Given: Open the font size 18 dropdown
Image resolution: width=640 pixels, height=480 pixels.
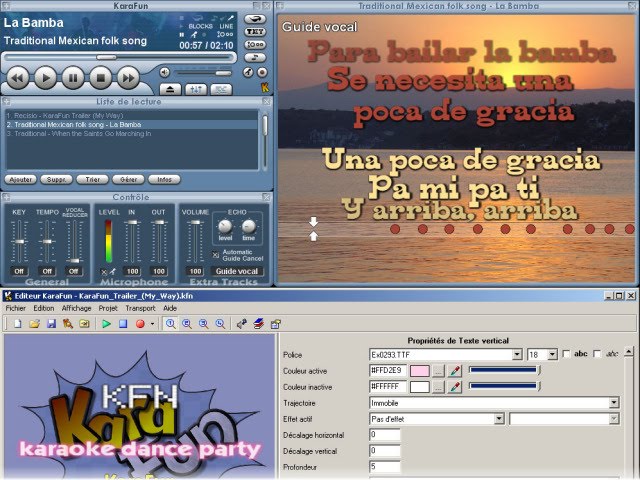Looking at the screenshot, I should point(552,354).
